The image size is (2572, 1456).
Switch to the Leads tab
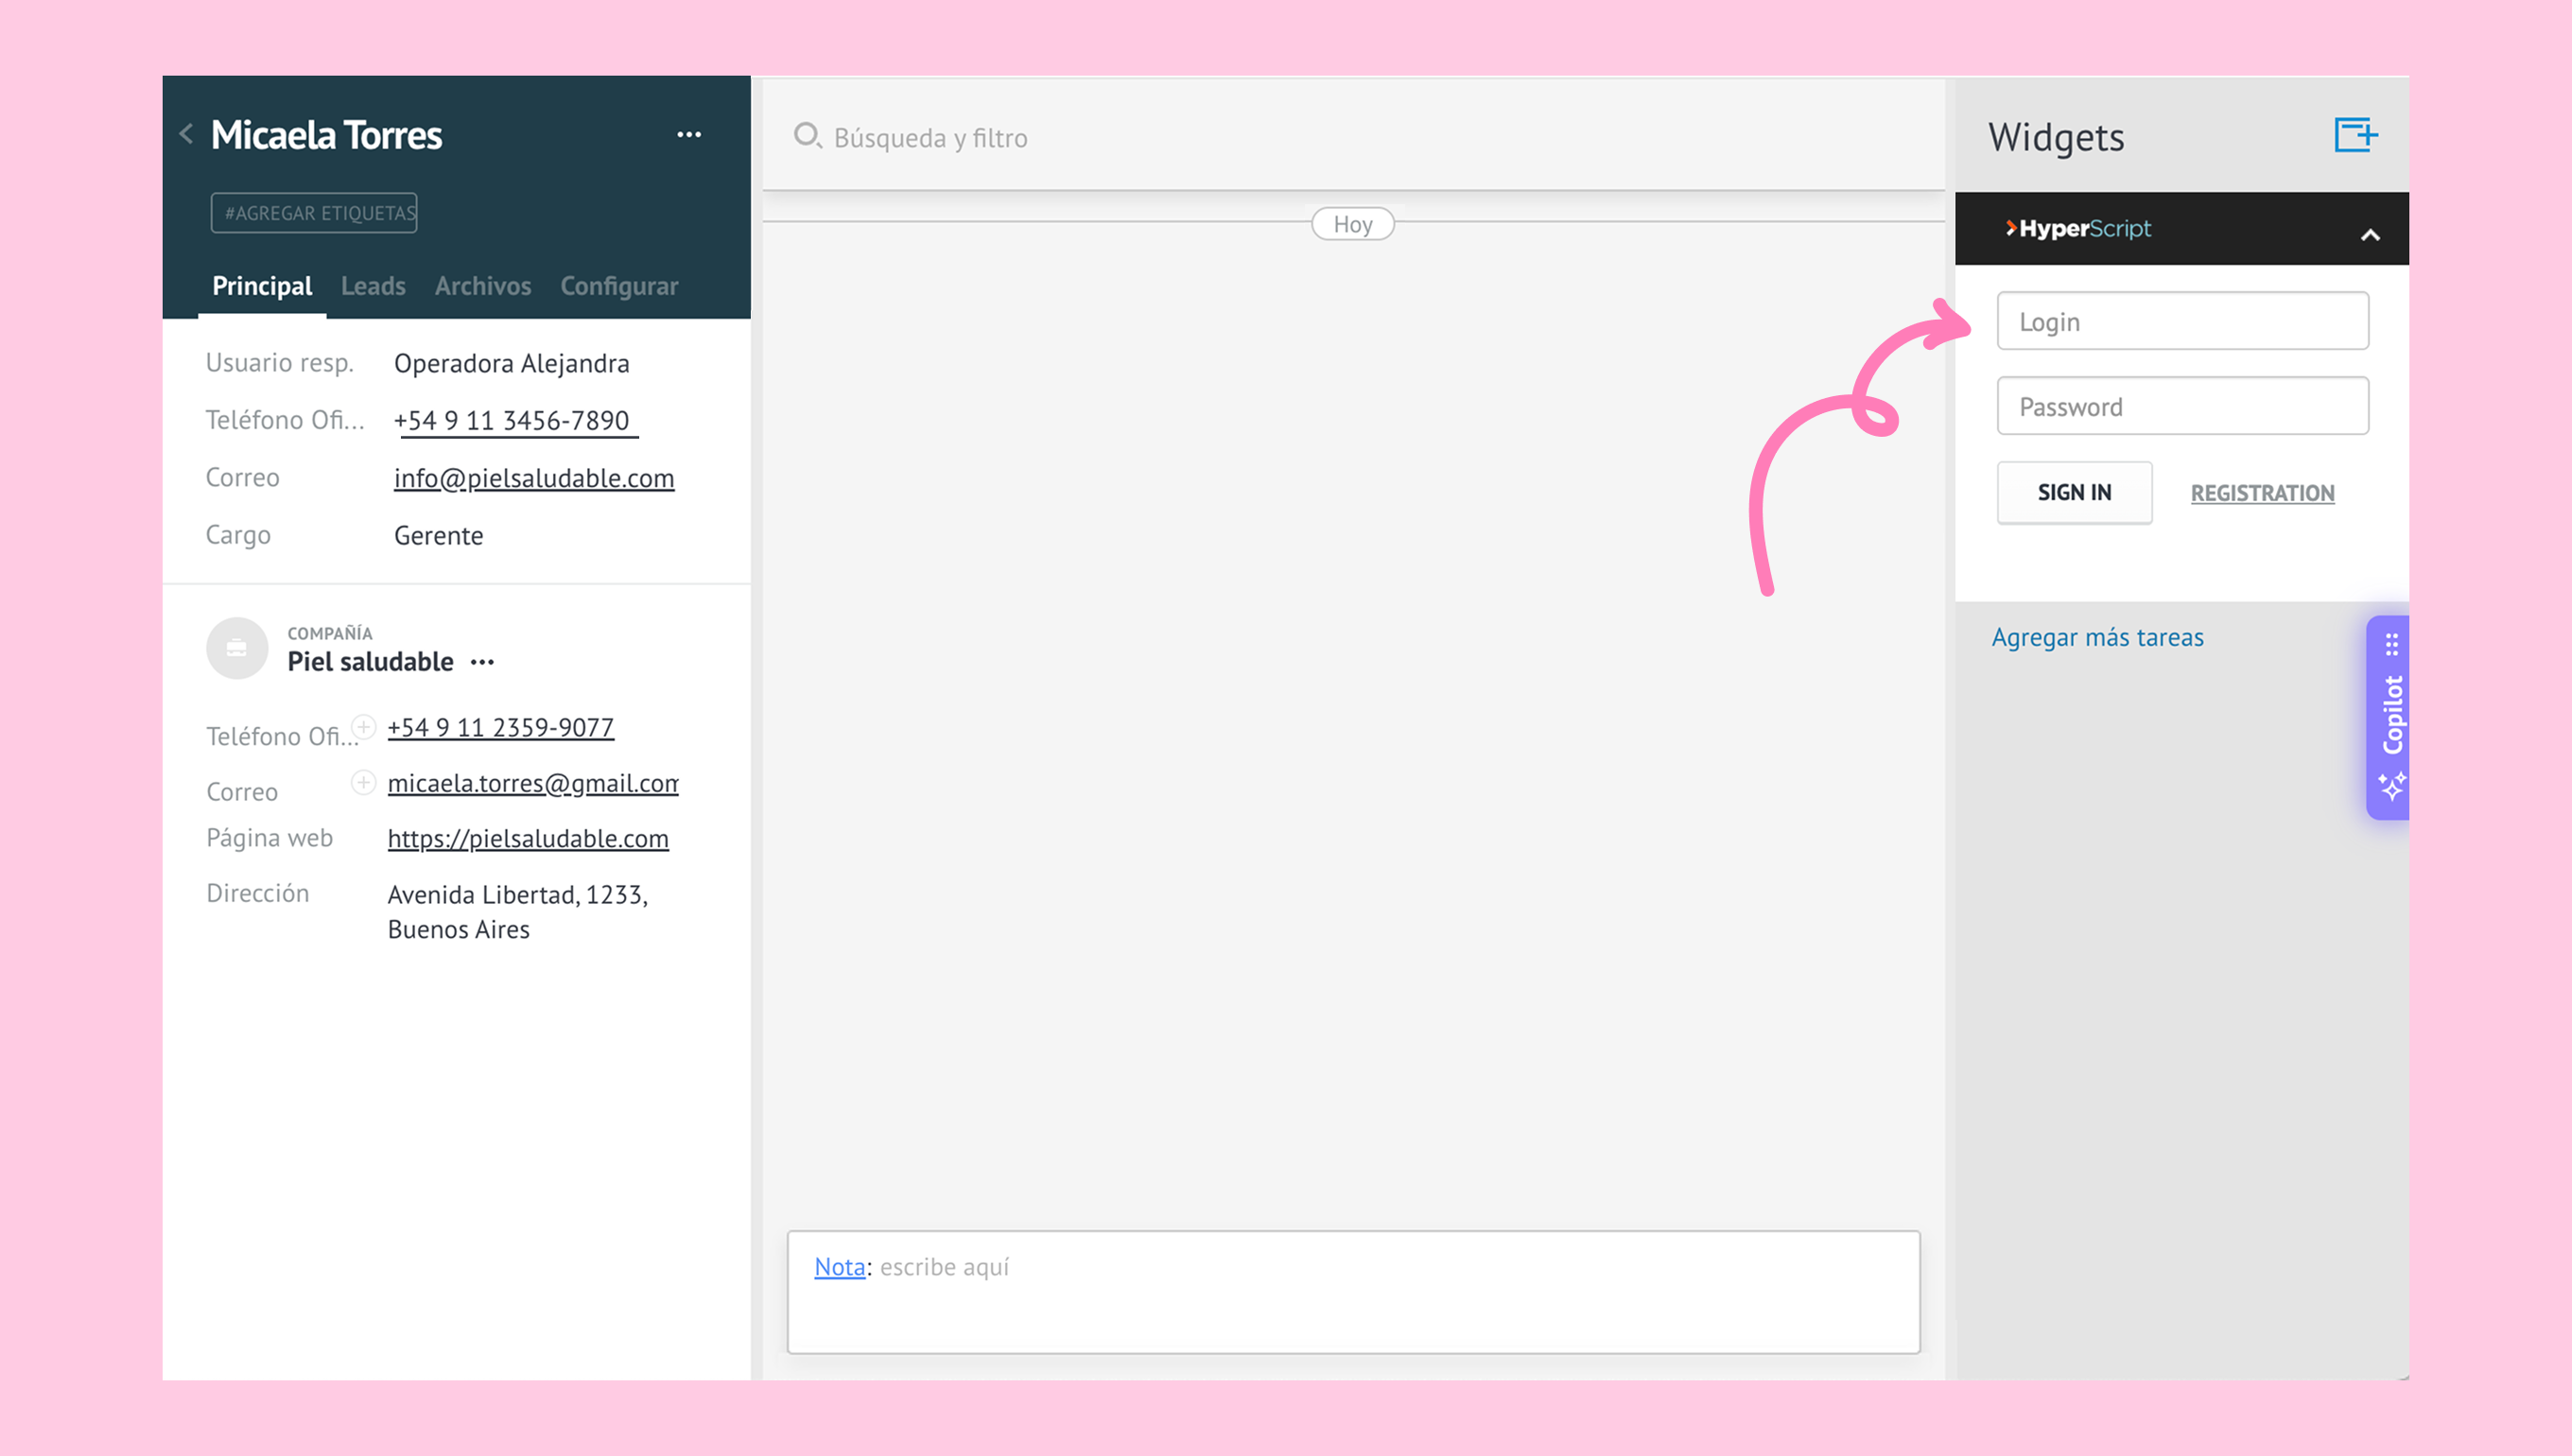(373, 286)
